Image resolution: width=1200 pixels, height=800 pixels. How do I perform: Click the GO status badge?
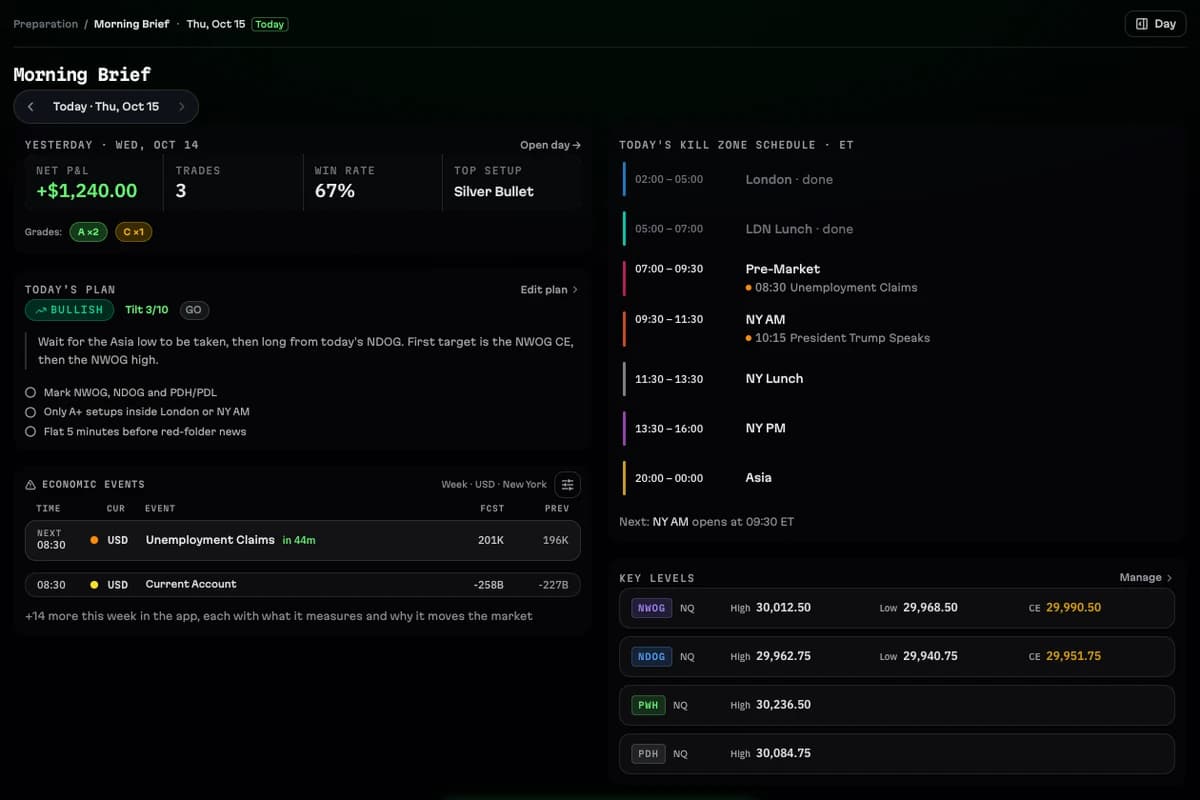pyautogui.click(x=194, y=310)
